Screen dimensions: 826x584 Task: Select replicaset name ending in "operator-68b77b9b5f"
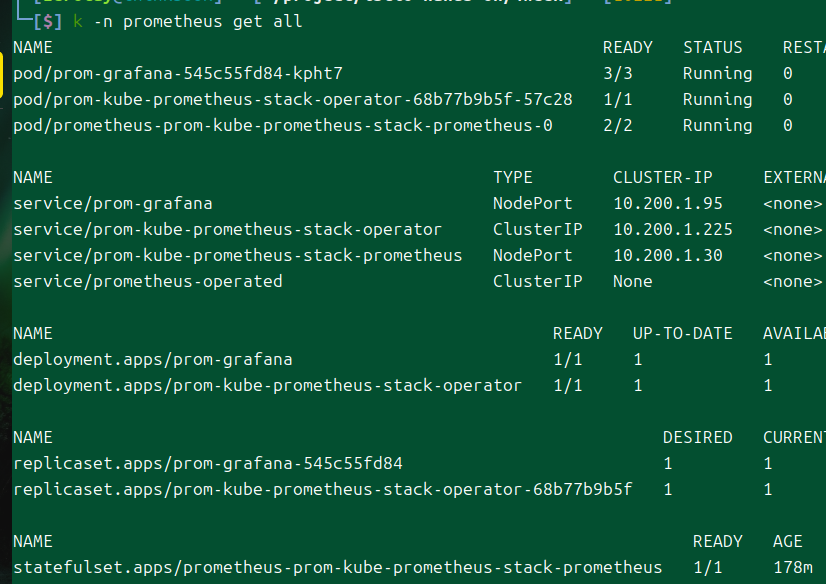click(323, 489)
